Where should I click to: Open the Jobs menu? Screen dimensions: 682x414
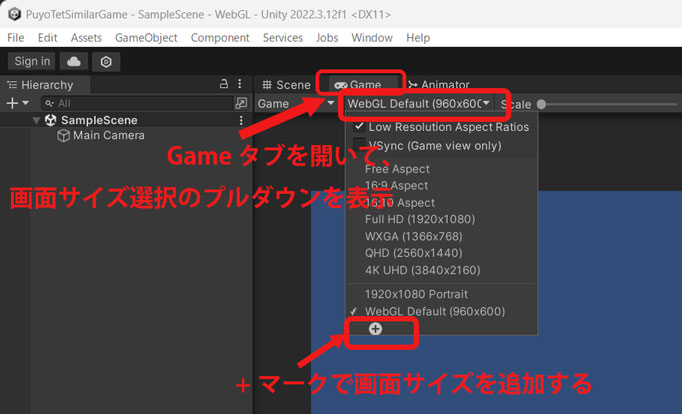pos(327,38)
